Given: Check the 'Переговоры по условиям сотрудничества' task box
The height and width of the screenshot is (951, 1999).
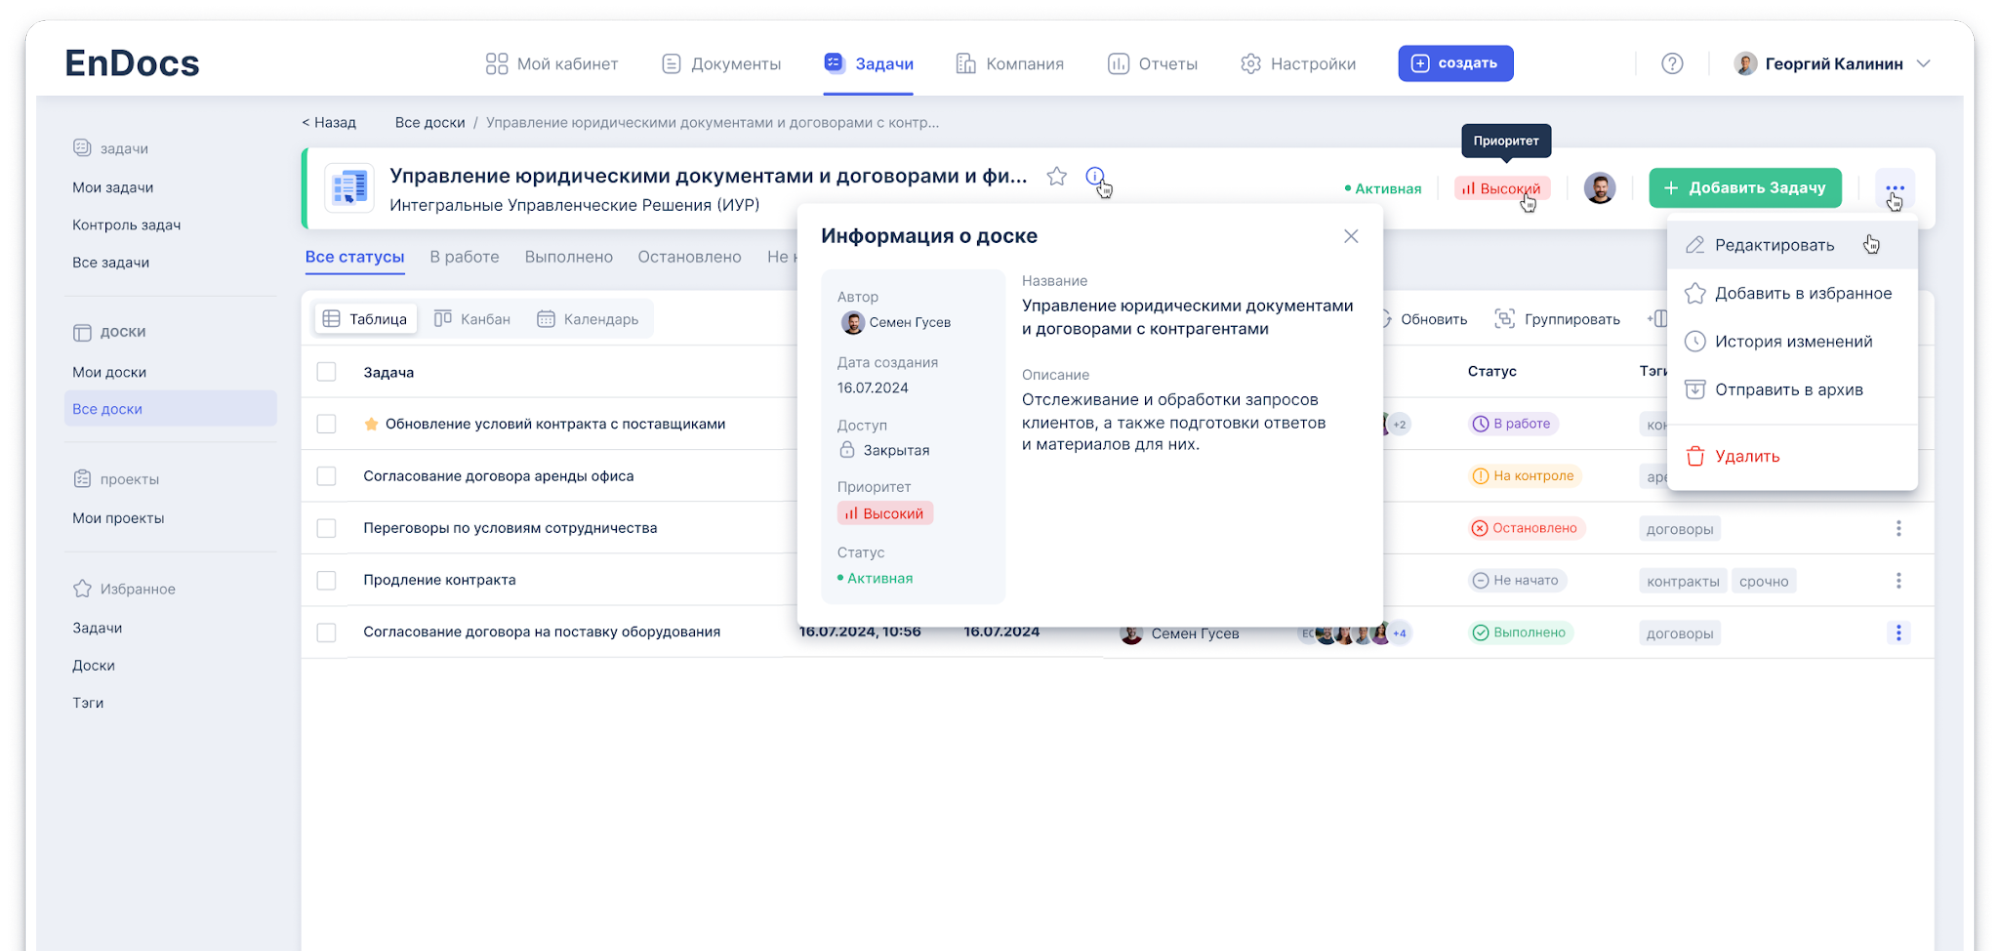Looking at the screenshot, I should tap(326, 528).
